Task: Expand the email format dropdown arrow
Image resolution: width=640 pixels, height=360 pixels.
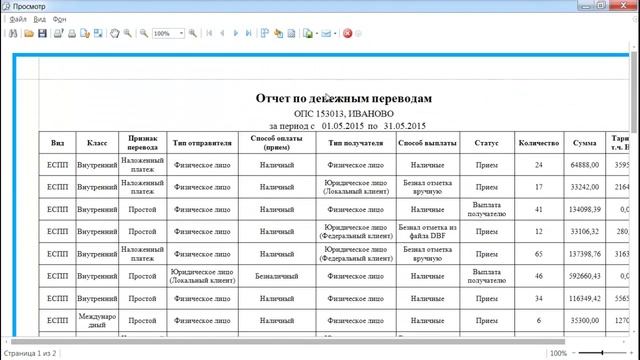Action: (x=335, y=33)
